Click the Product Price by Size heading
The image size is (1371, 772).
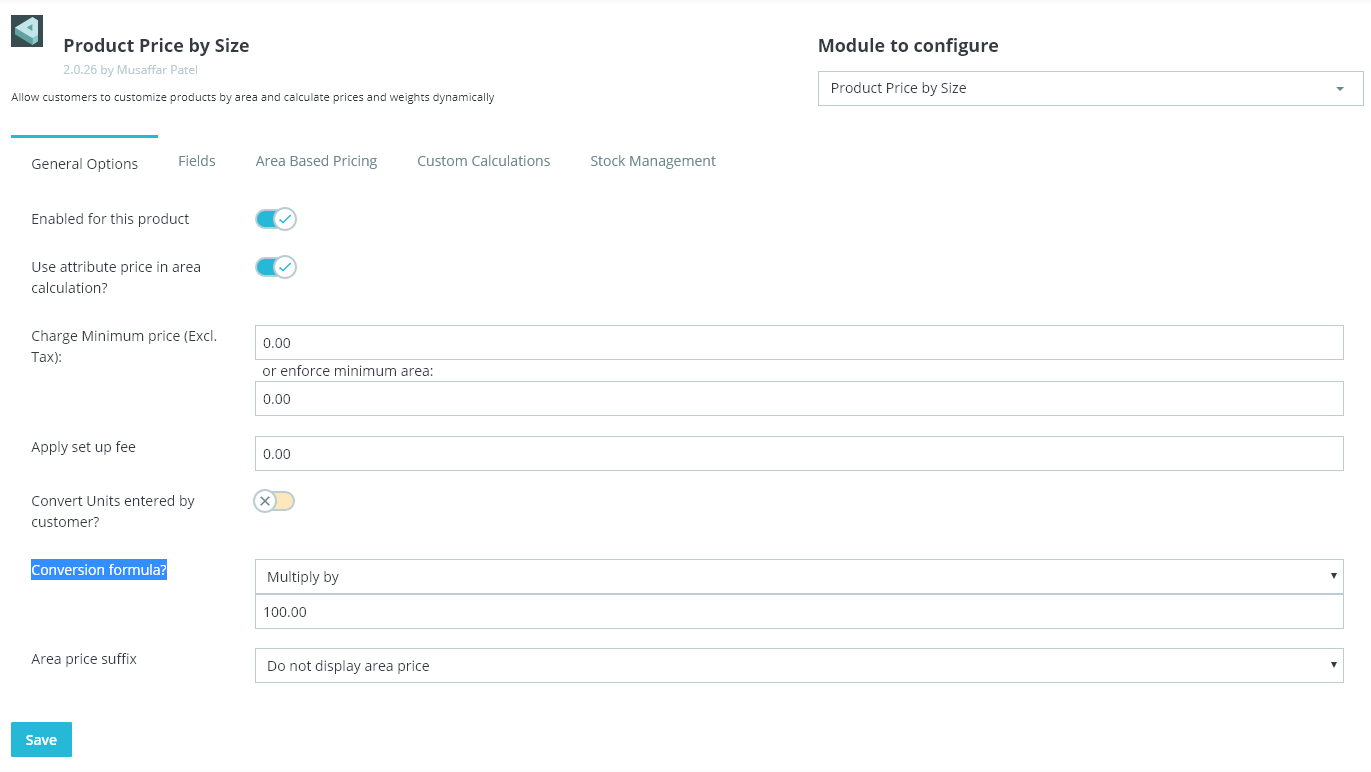tap(156, 45)
